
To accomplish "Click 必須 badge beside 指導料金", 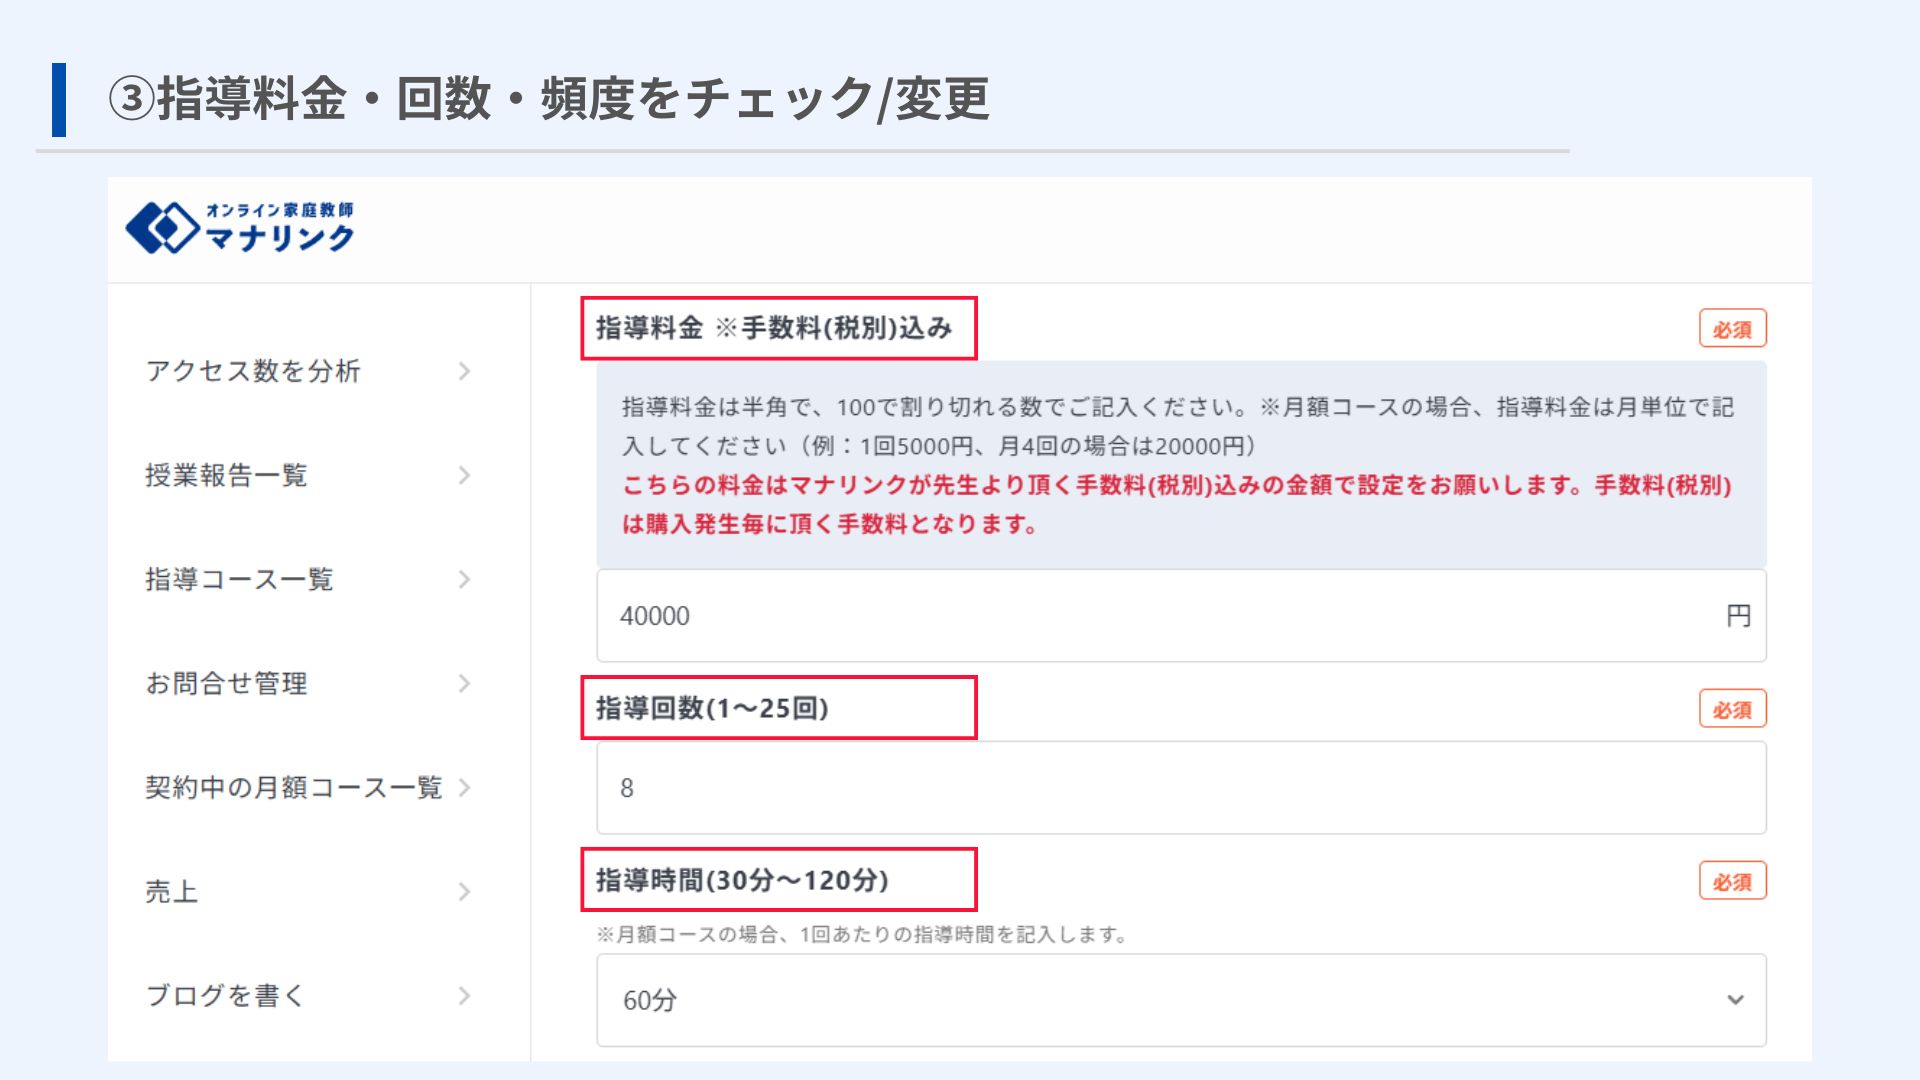I will 1733,328.
